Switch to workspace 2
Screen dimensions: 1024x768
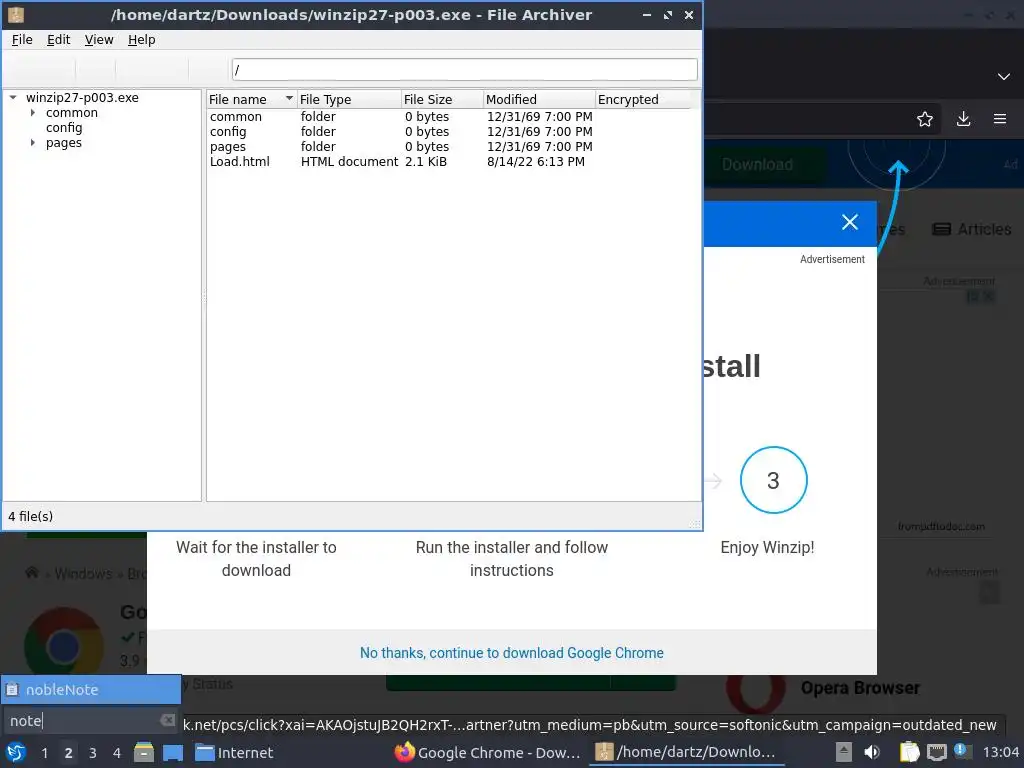coord(68,753)
